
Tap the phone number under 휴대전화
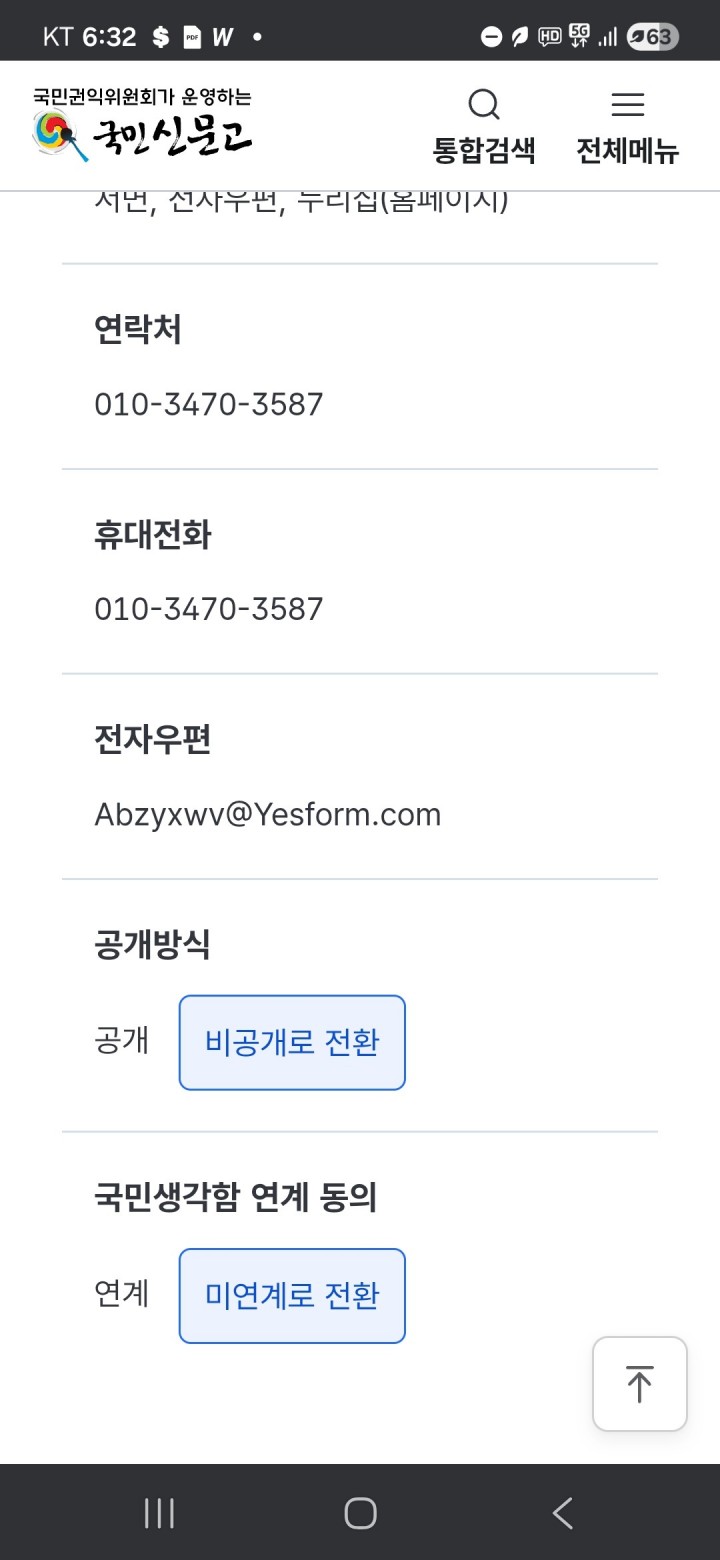(x=209, y=609)
